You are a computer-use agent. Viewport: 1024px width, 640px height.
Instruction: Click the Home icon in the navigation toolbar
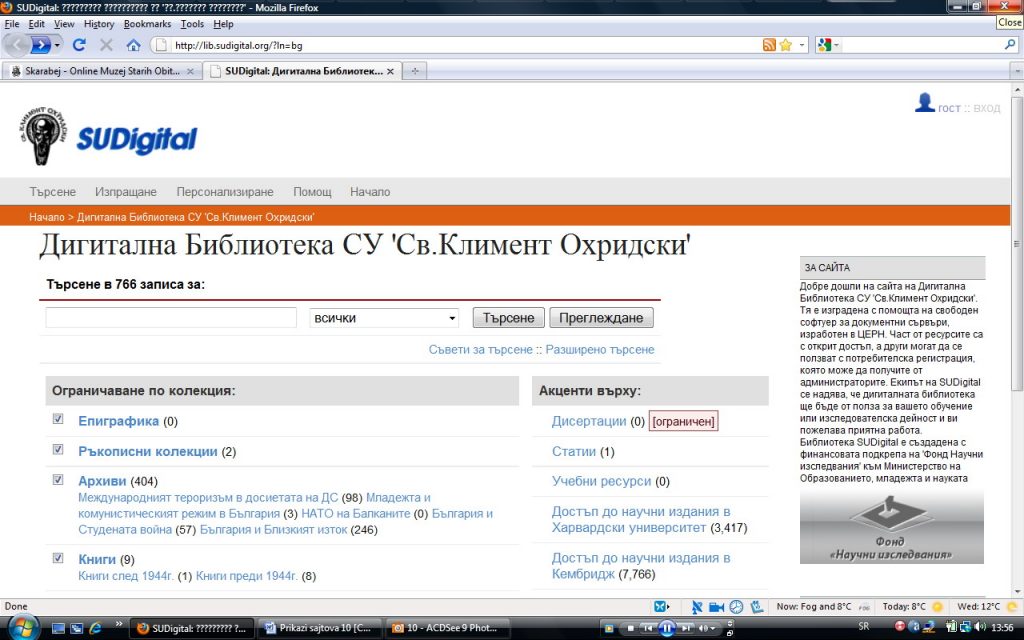coord(133,45)
